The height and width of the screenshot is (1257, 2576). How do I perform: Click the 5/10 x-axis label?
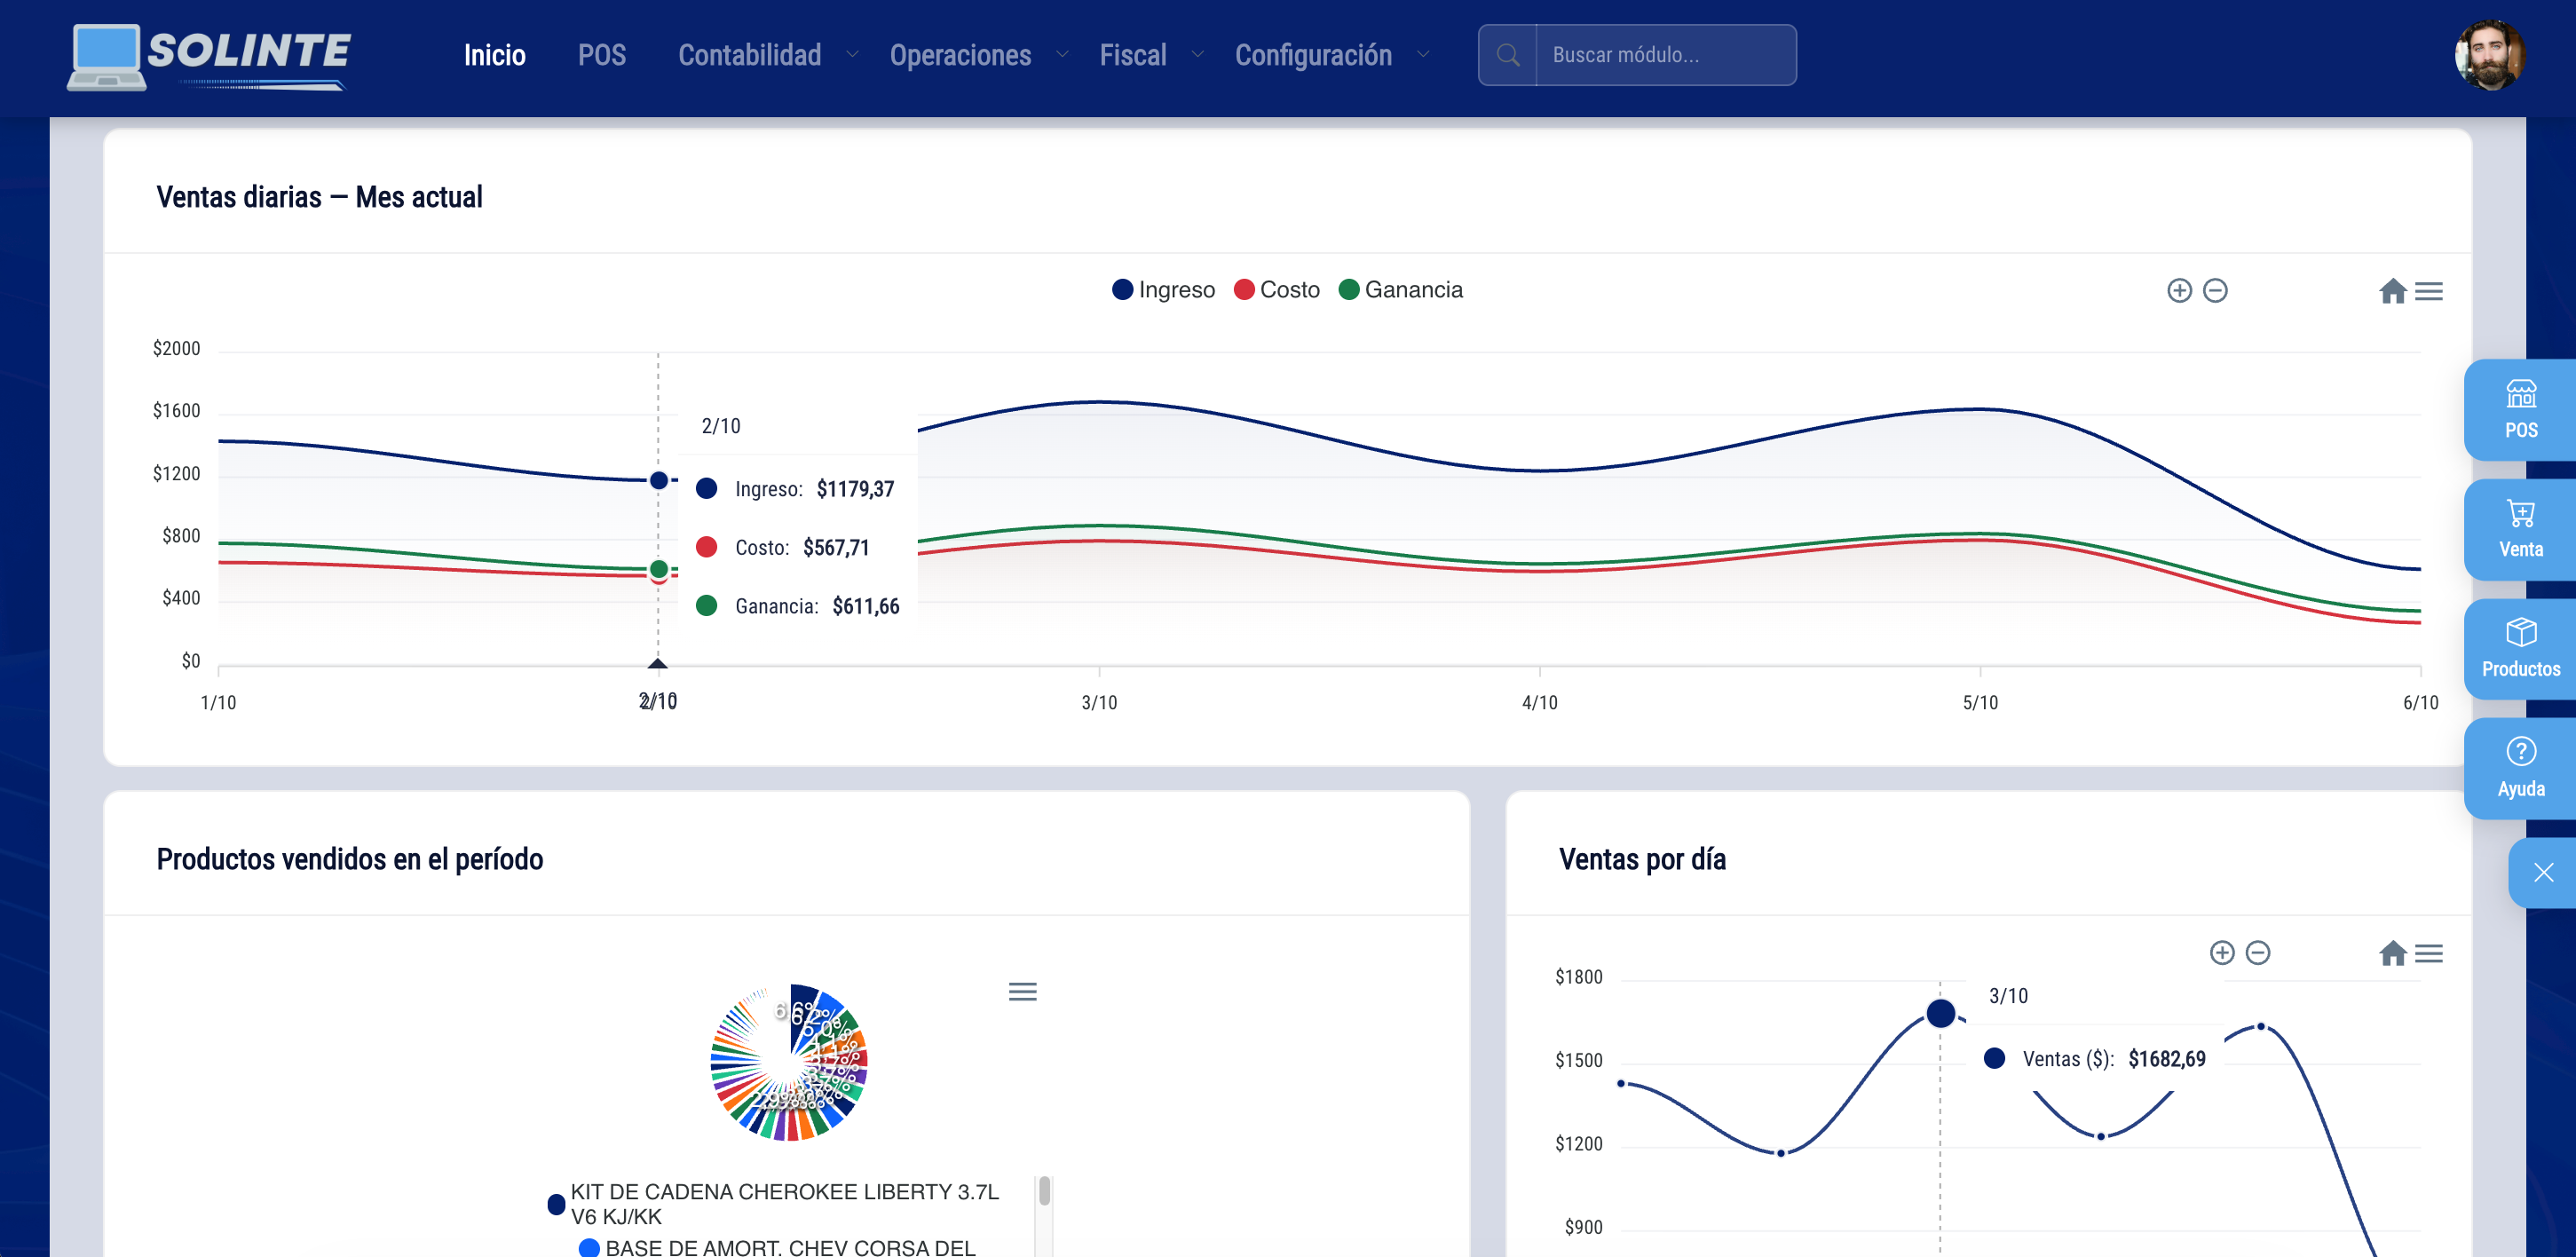click(x=1980, y=703)
